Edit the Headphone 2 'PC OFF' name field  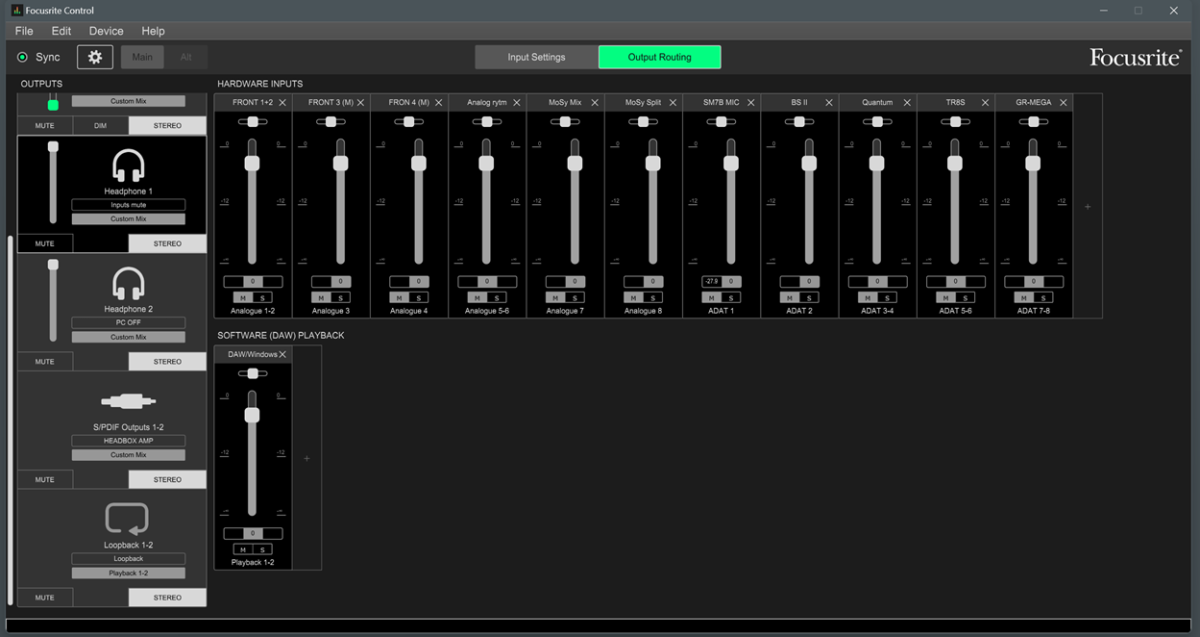coord(128,323)
